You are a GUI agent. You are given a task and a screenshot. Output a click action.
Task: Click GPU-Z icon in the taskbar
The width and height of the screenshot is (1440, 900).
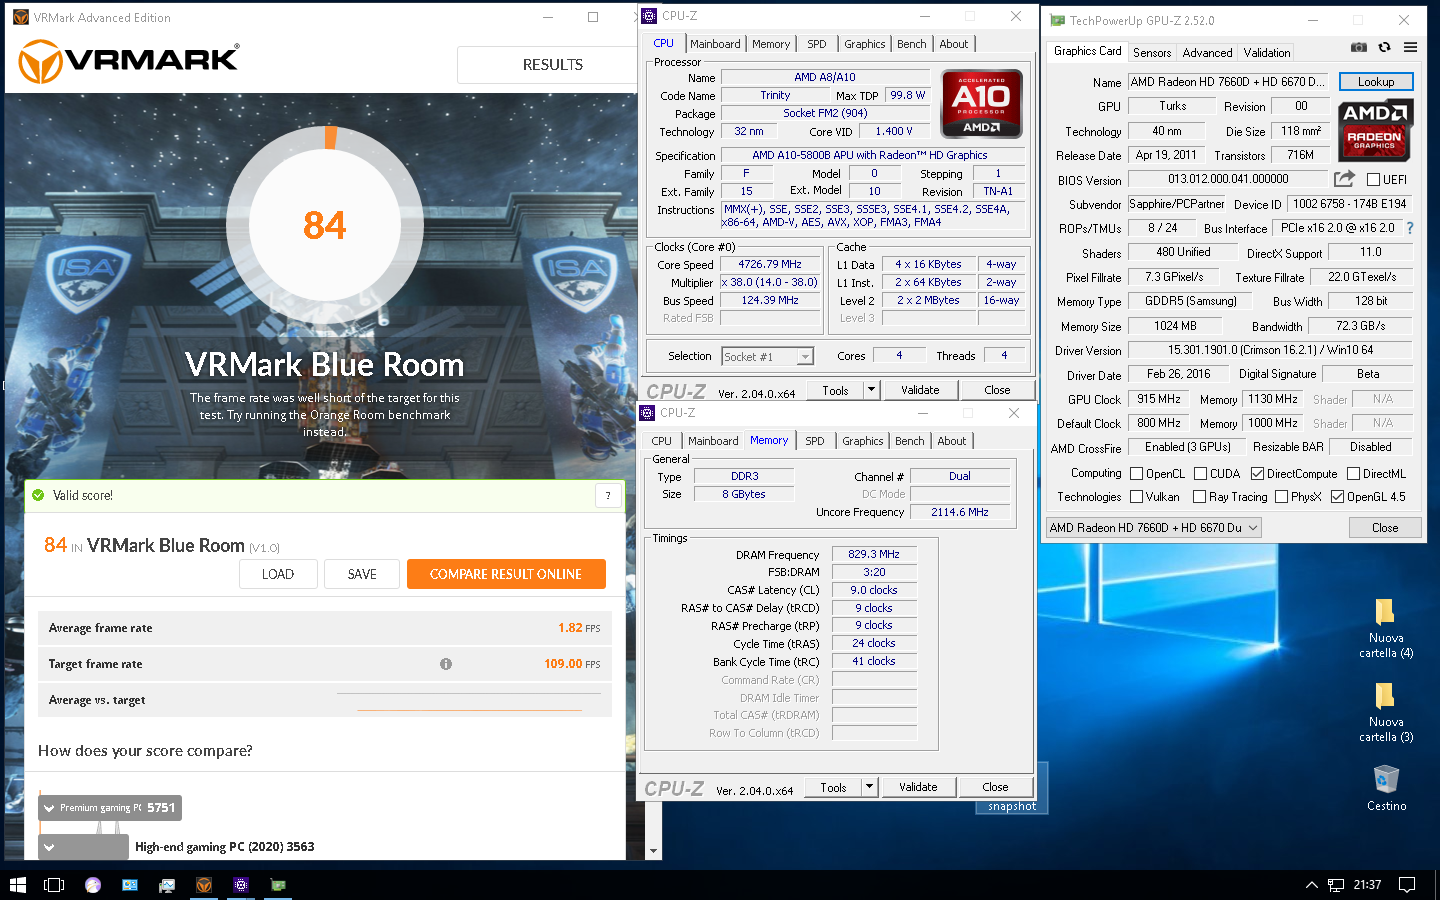pyautogui.click(x=278, y=885)
